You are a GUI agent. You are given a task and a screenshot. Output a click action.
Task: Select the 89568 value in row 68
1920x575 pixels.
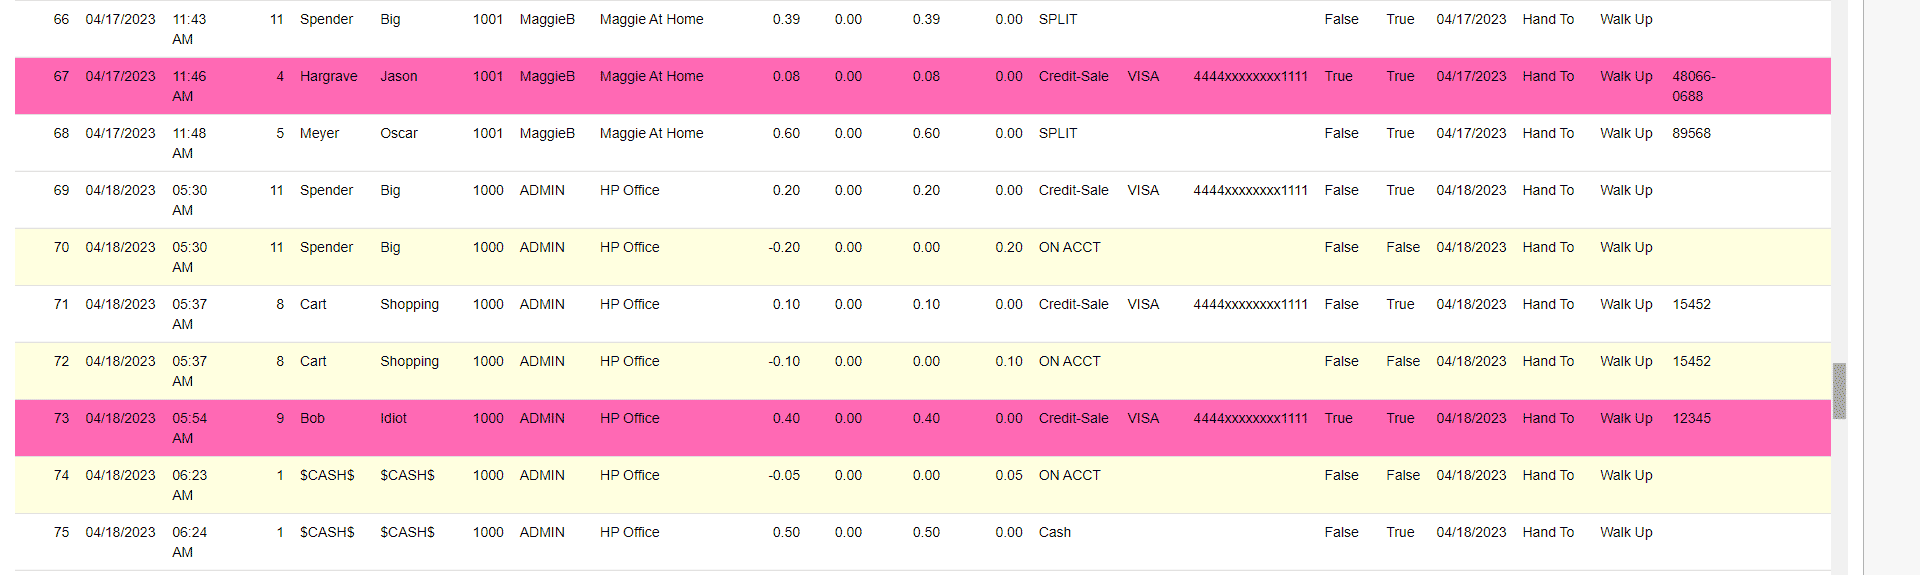pos(1691,133)
